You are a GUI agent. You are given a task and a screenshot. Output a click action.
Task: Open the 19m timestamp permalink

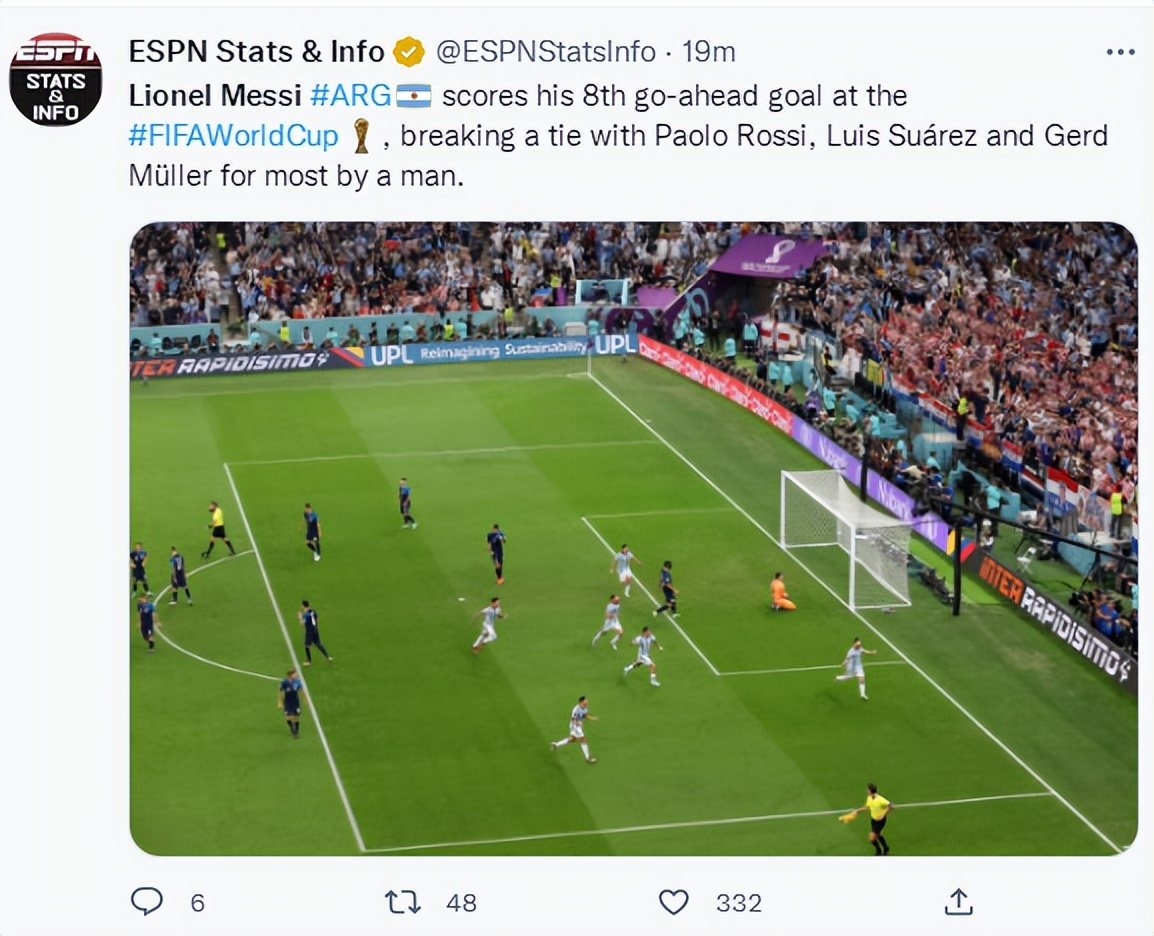click(708, 52)
